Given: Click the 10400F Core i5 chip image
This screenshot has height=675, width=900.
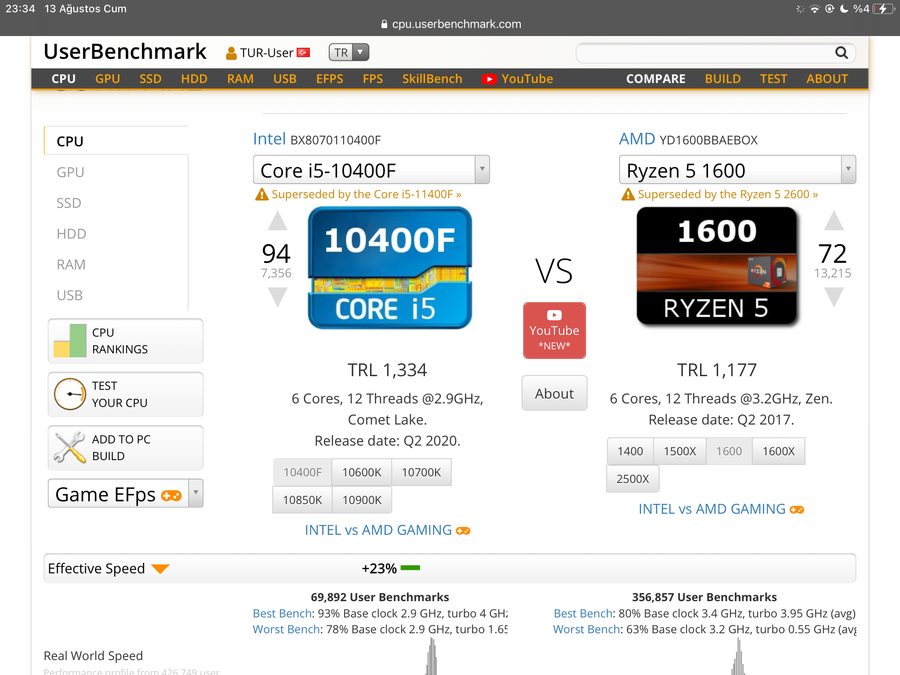Looking at the screenshot, I should tap(390, 267).
